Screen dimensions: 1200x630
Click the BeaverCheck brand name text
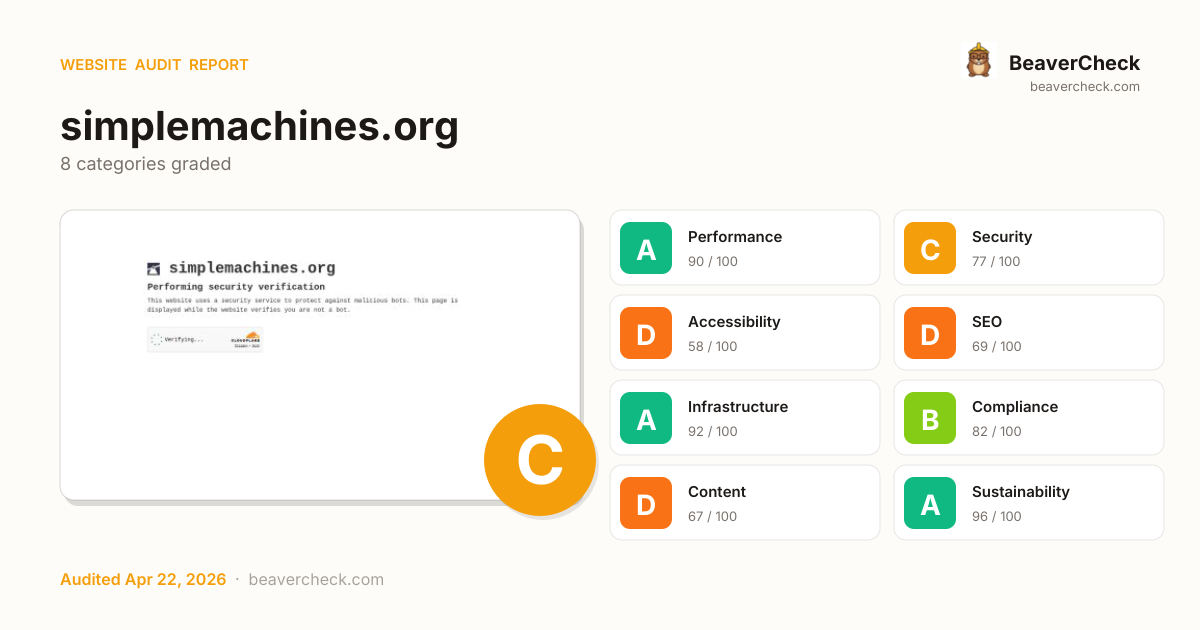coord(1074,63)
